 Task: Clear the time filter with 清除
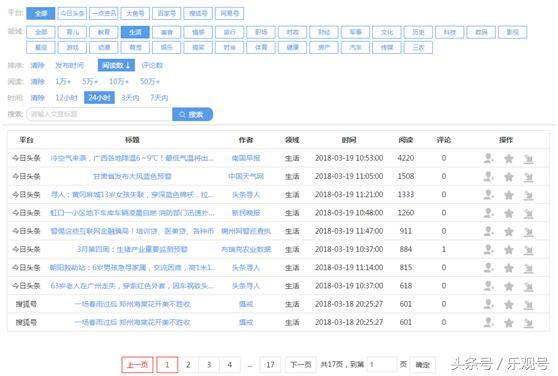coord(37,97)
